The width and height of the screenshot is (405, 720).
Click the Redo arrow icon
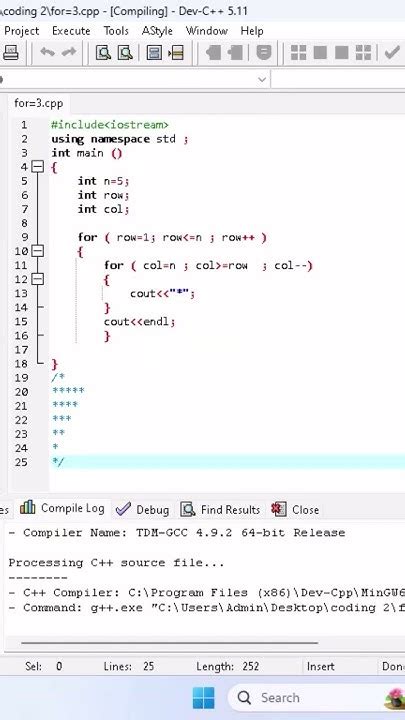[69, 52]
